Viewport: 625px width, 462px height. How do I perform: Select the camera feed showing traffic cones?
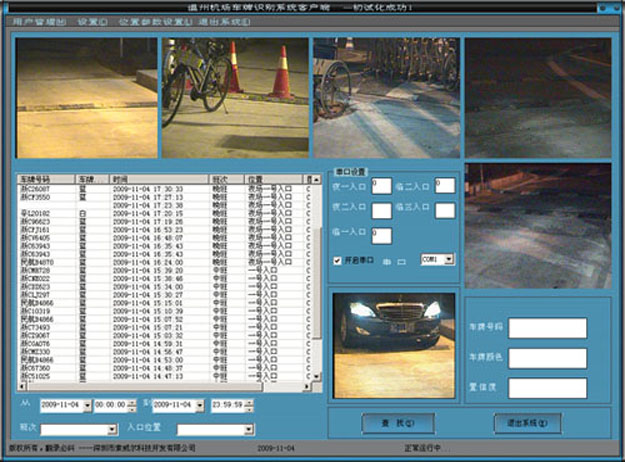coord(235,98)
